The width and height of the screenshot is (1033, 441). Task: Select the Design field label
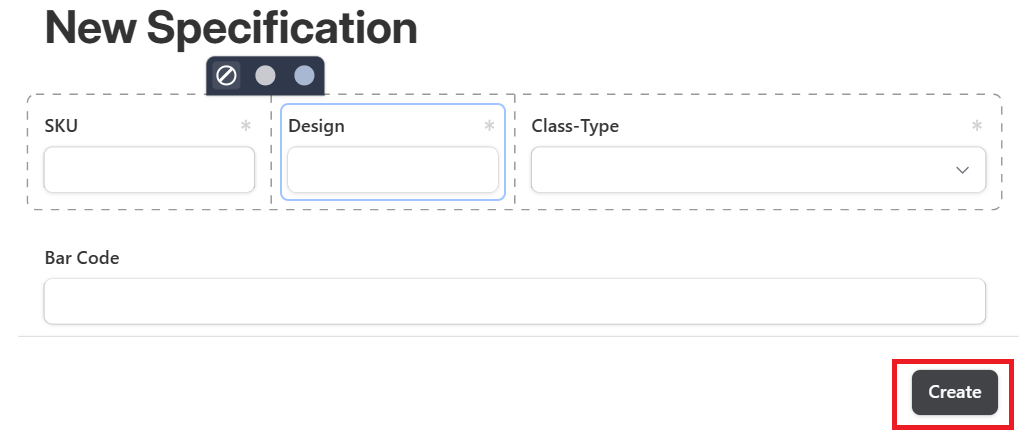point(316,126)
